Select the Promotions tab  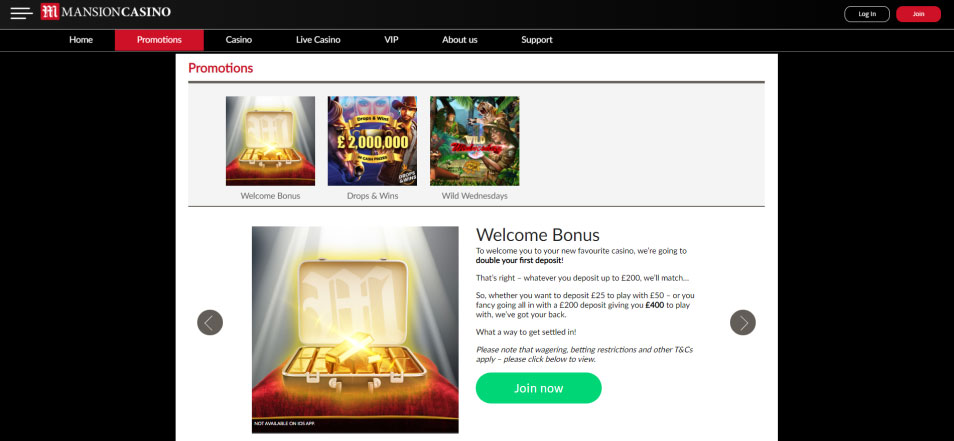coord(159,40)
